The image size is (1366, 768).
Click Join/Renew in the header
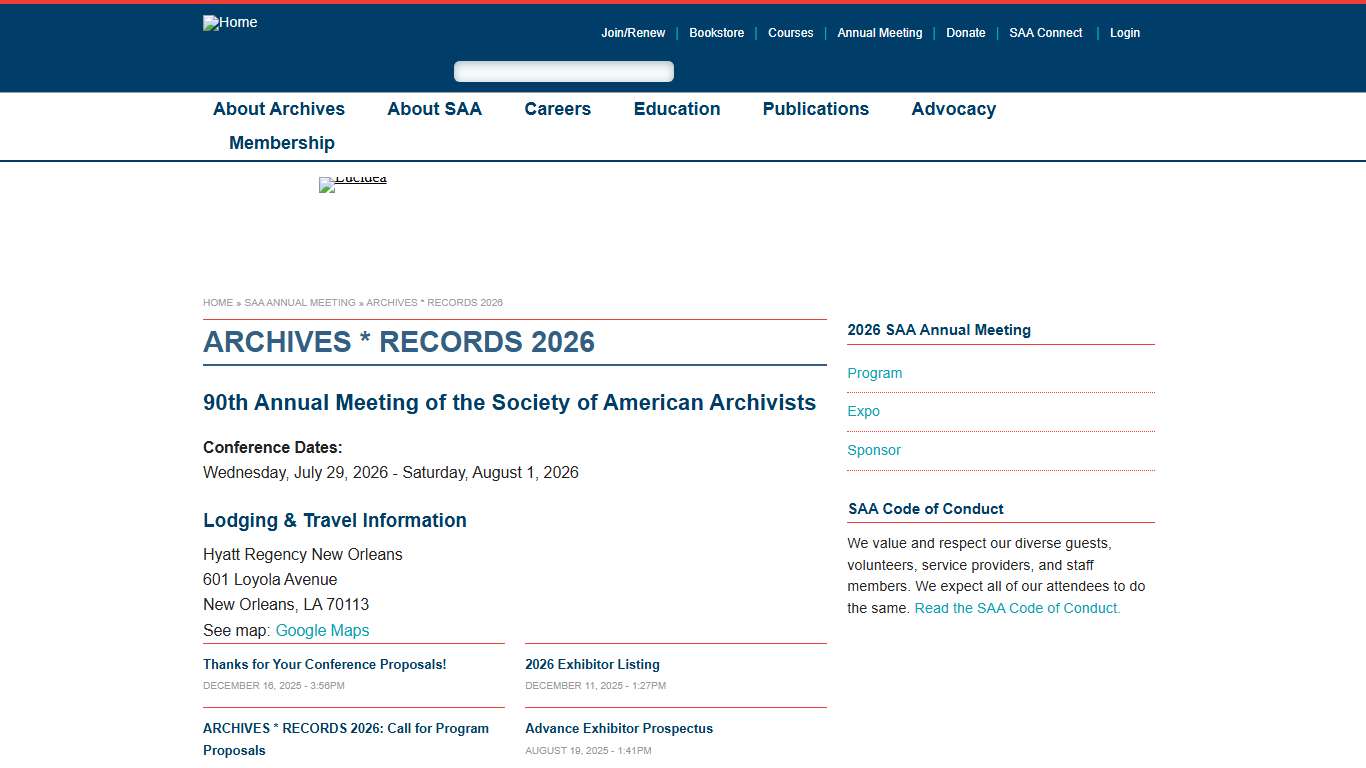[x=633, y=32]
